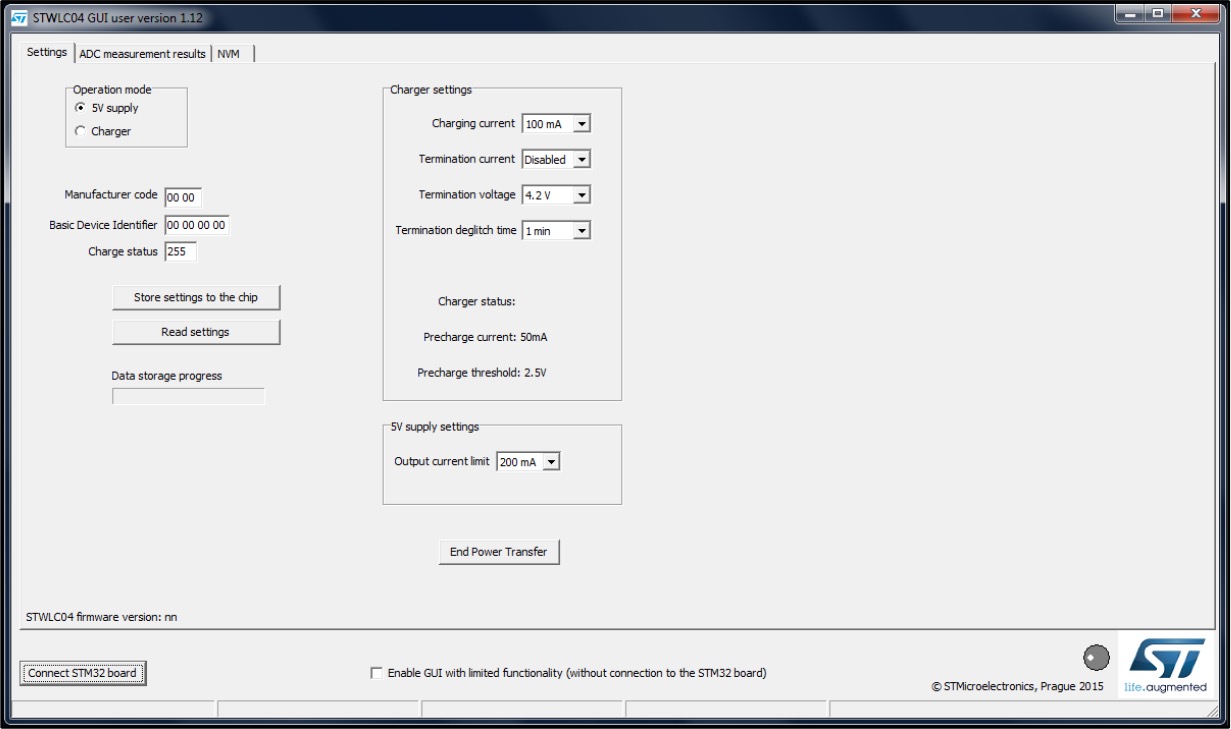The width and height of the screenshot is (1231, 729).
Task: Click the ST life.augmented logo
Action: [x=1164, y=663]
